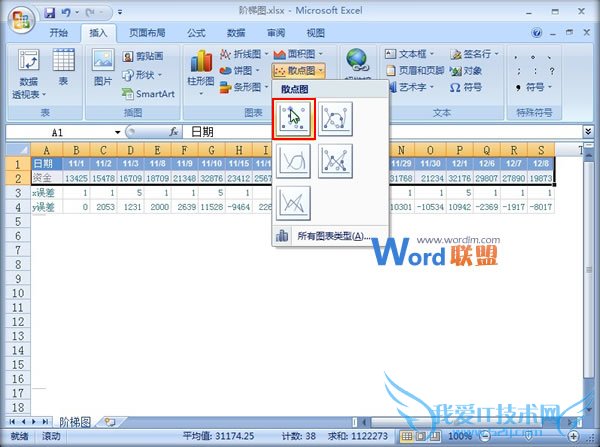
Task: Insert a symbol with the Ω icon
Action: tap(466, 87)
